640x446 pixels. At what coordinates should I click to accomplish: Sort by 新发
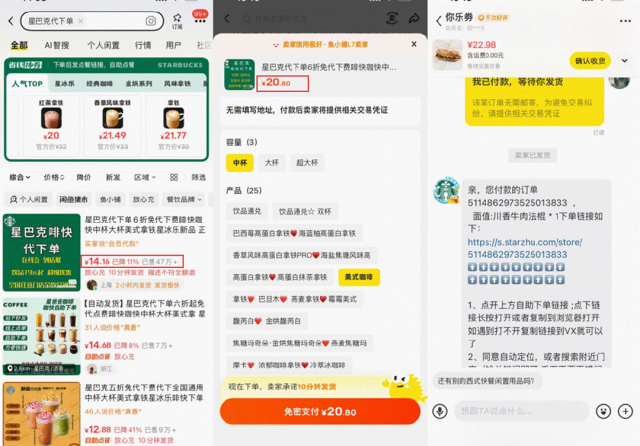pos(113,177)
